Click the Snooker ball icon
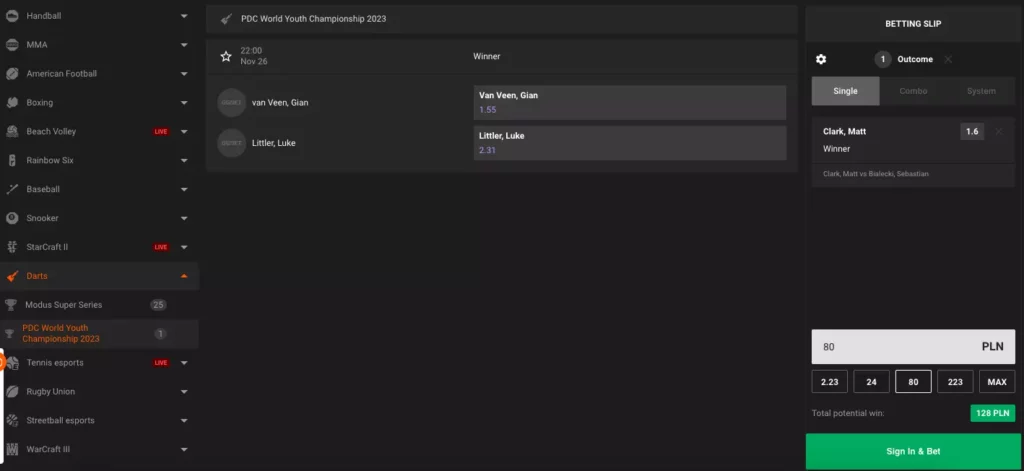The width and height of the screenshot is (1024, 471). (12, 218)
